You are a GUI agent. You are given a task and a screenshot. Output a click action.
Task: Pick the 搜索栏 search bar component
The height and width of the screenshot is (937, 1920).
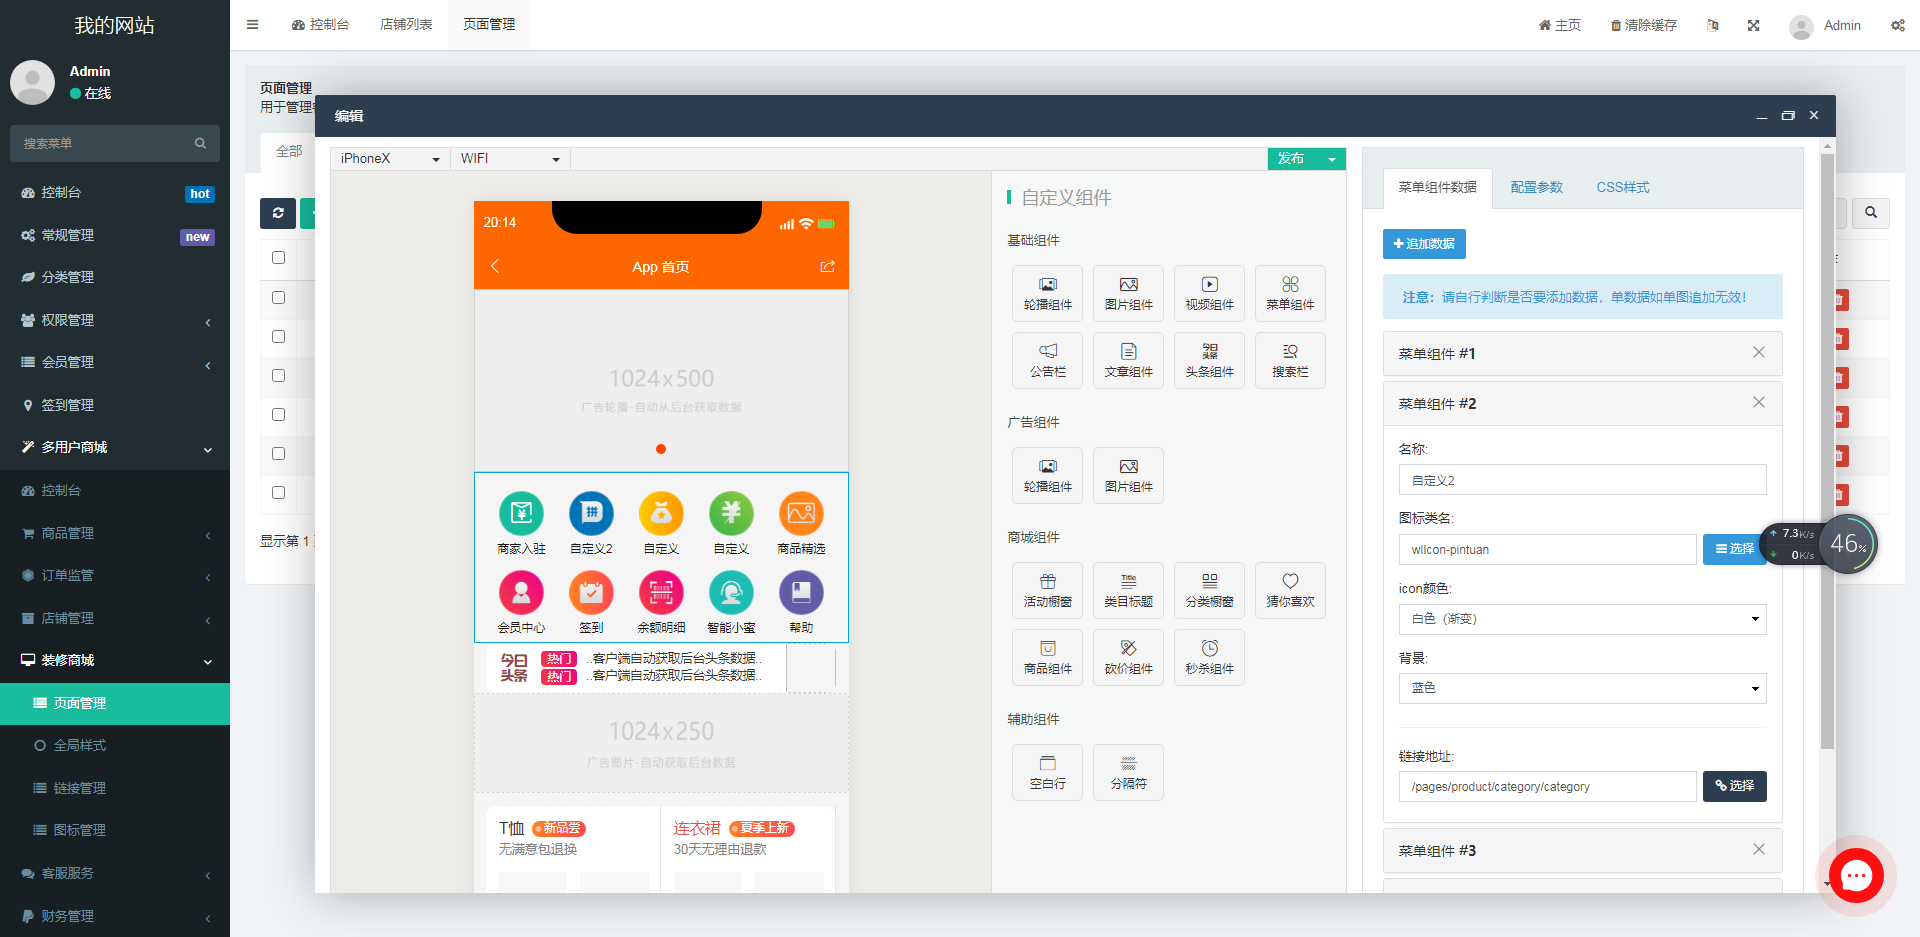click(x=1290, y=360)
